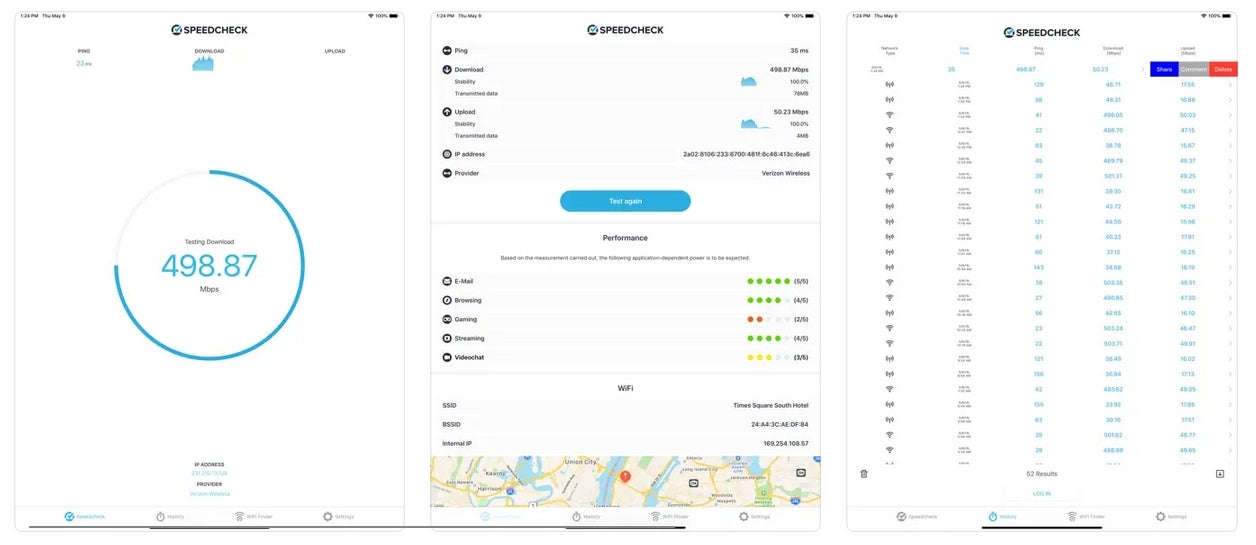Open chevron of row with download 496.05
This screenshot has height=545, width=1256.
pyautogui.click(x=1230, y=115)
